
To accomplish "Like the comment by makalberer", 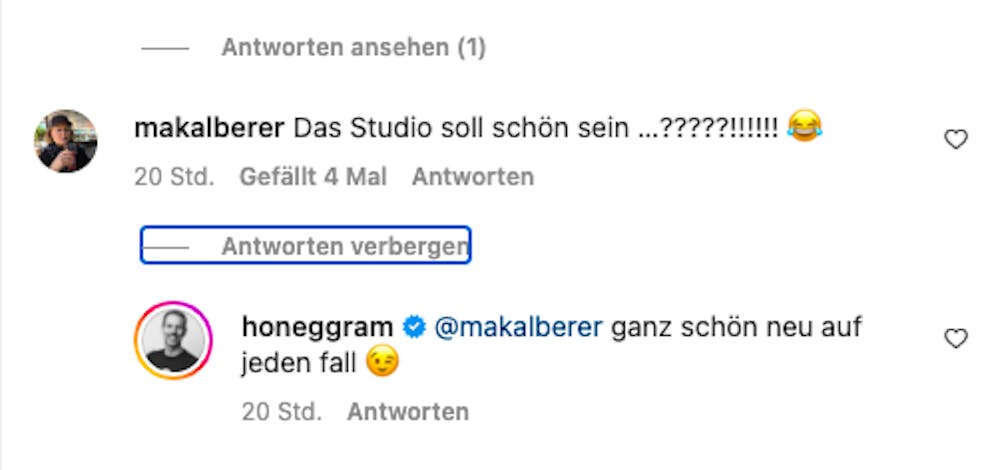I will pyautogui.click(x=956, y=140).
